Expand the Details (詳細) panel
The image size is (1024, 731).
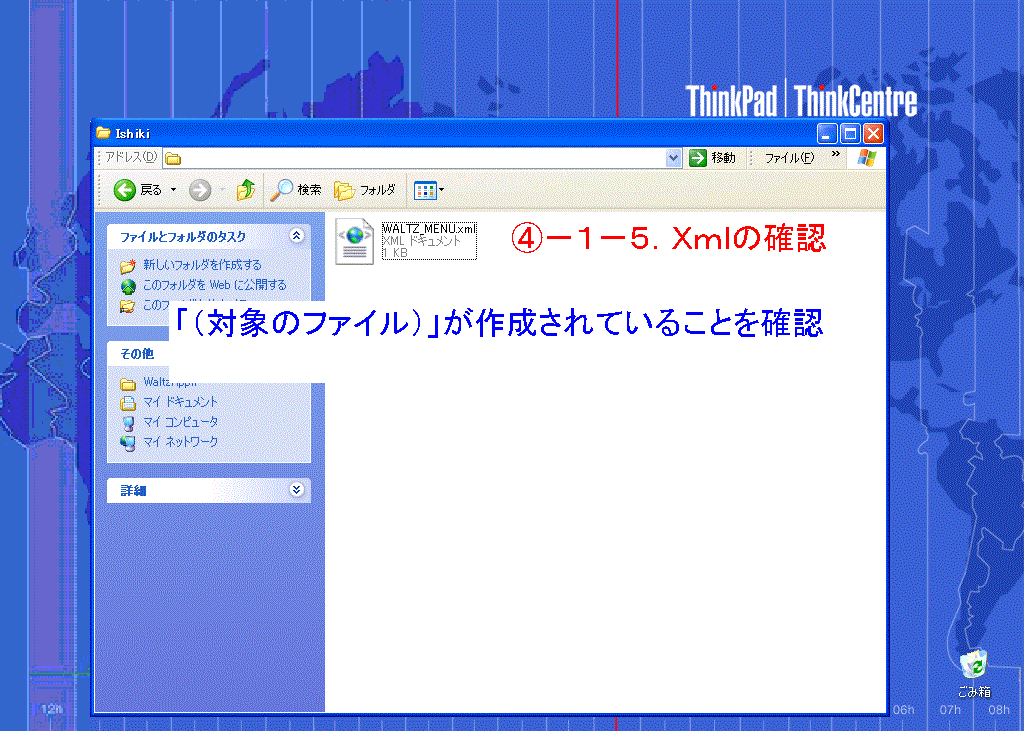click(295, 490)
